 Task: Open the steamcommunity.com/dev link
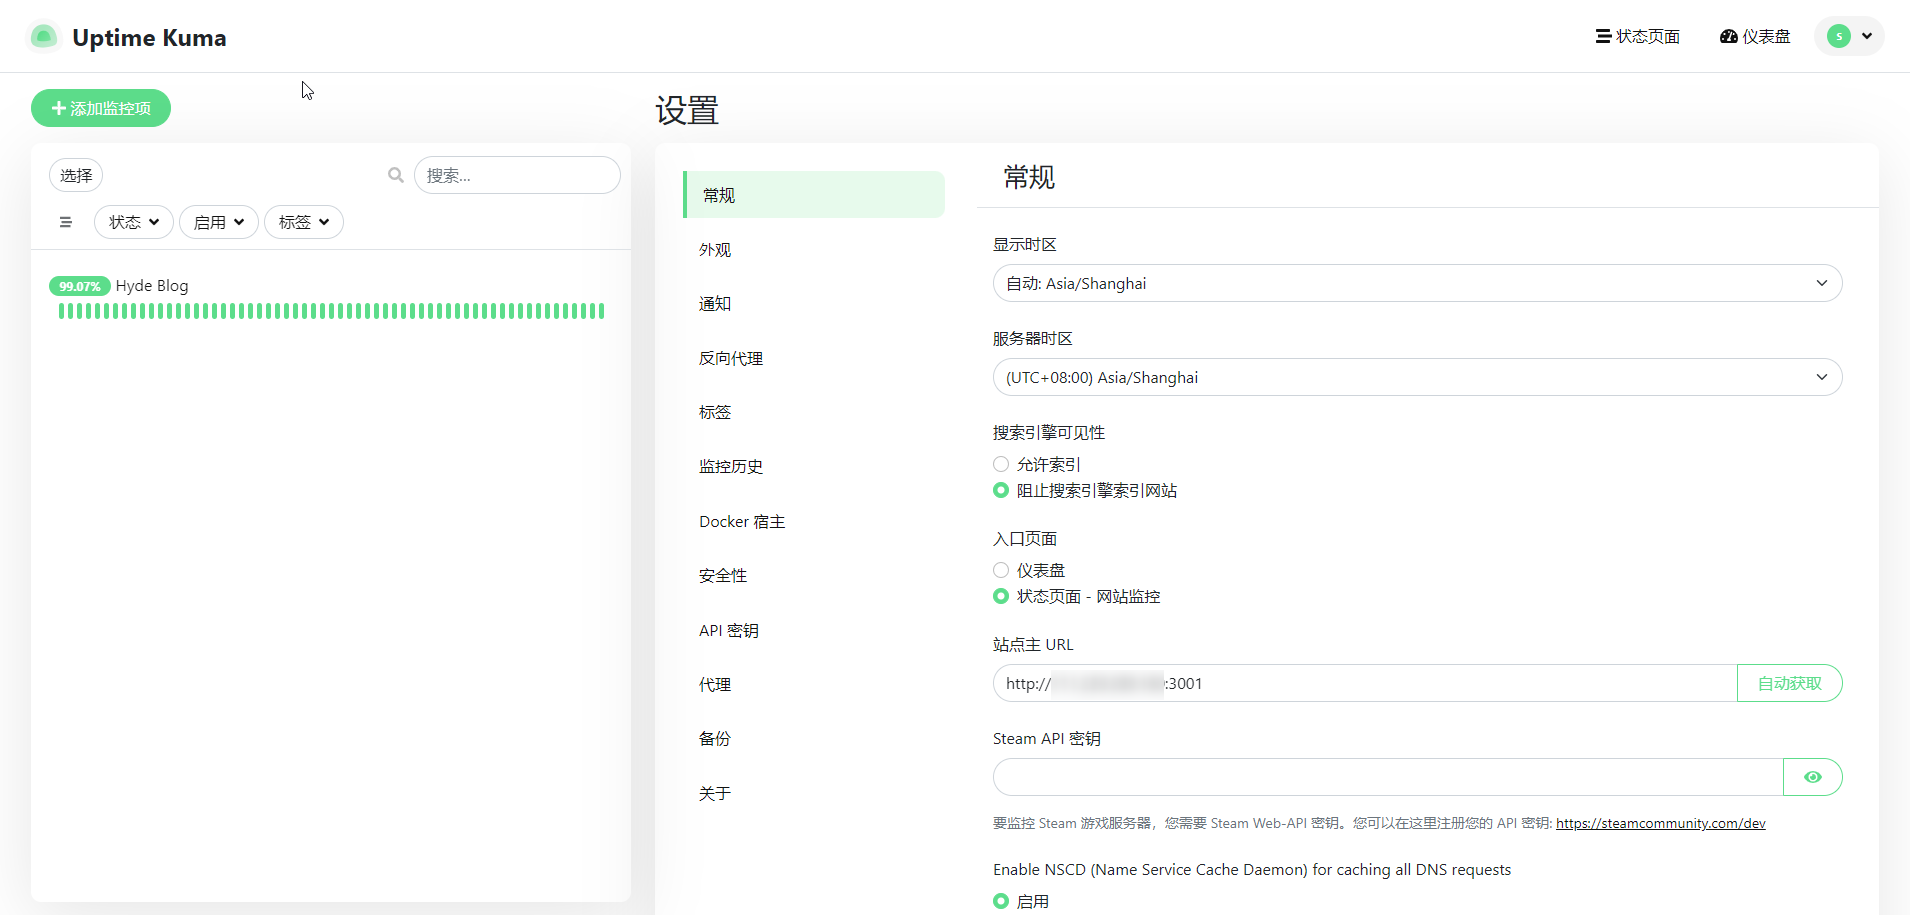[x=1661, y=823]
